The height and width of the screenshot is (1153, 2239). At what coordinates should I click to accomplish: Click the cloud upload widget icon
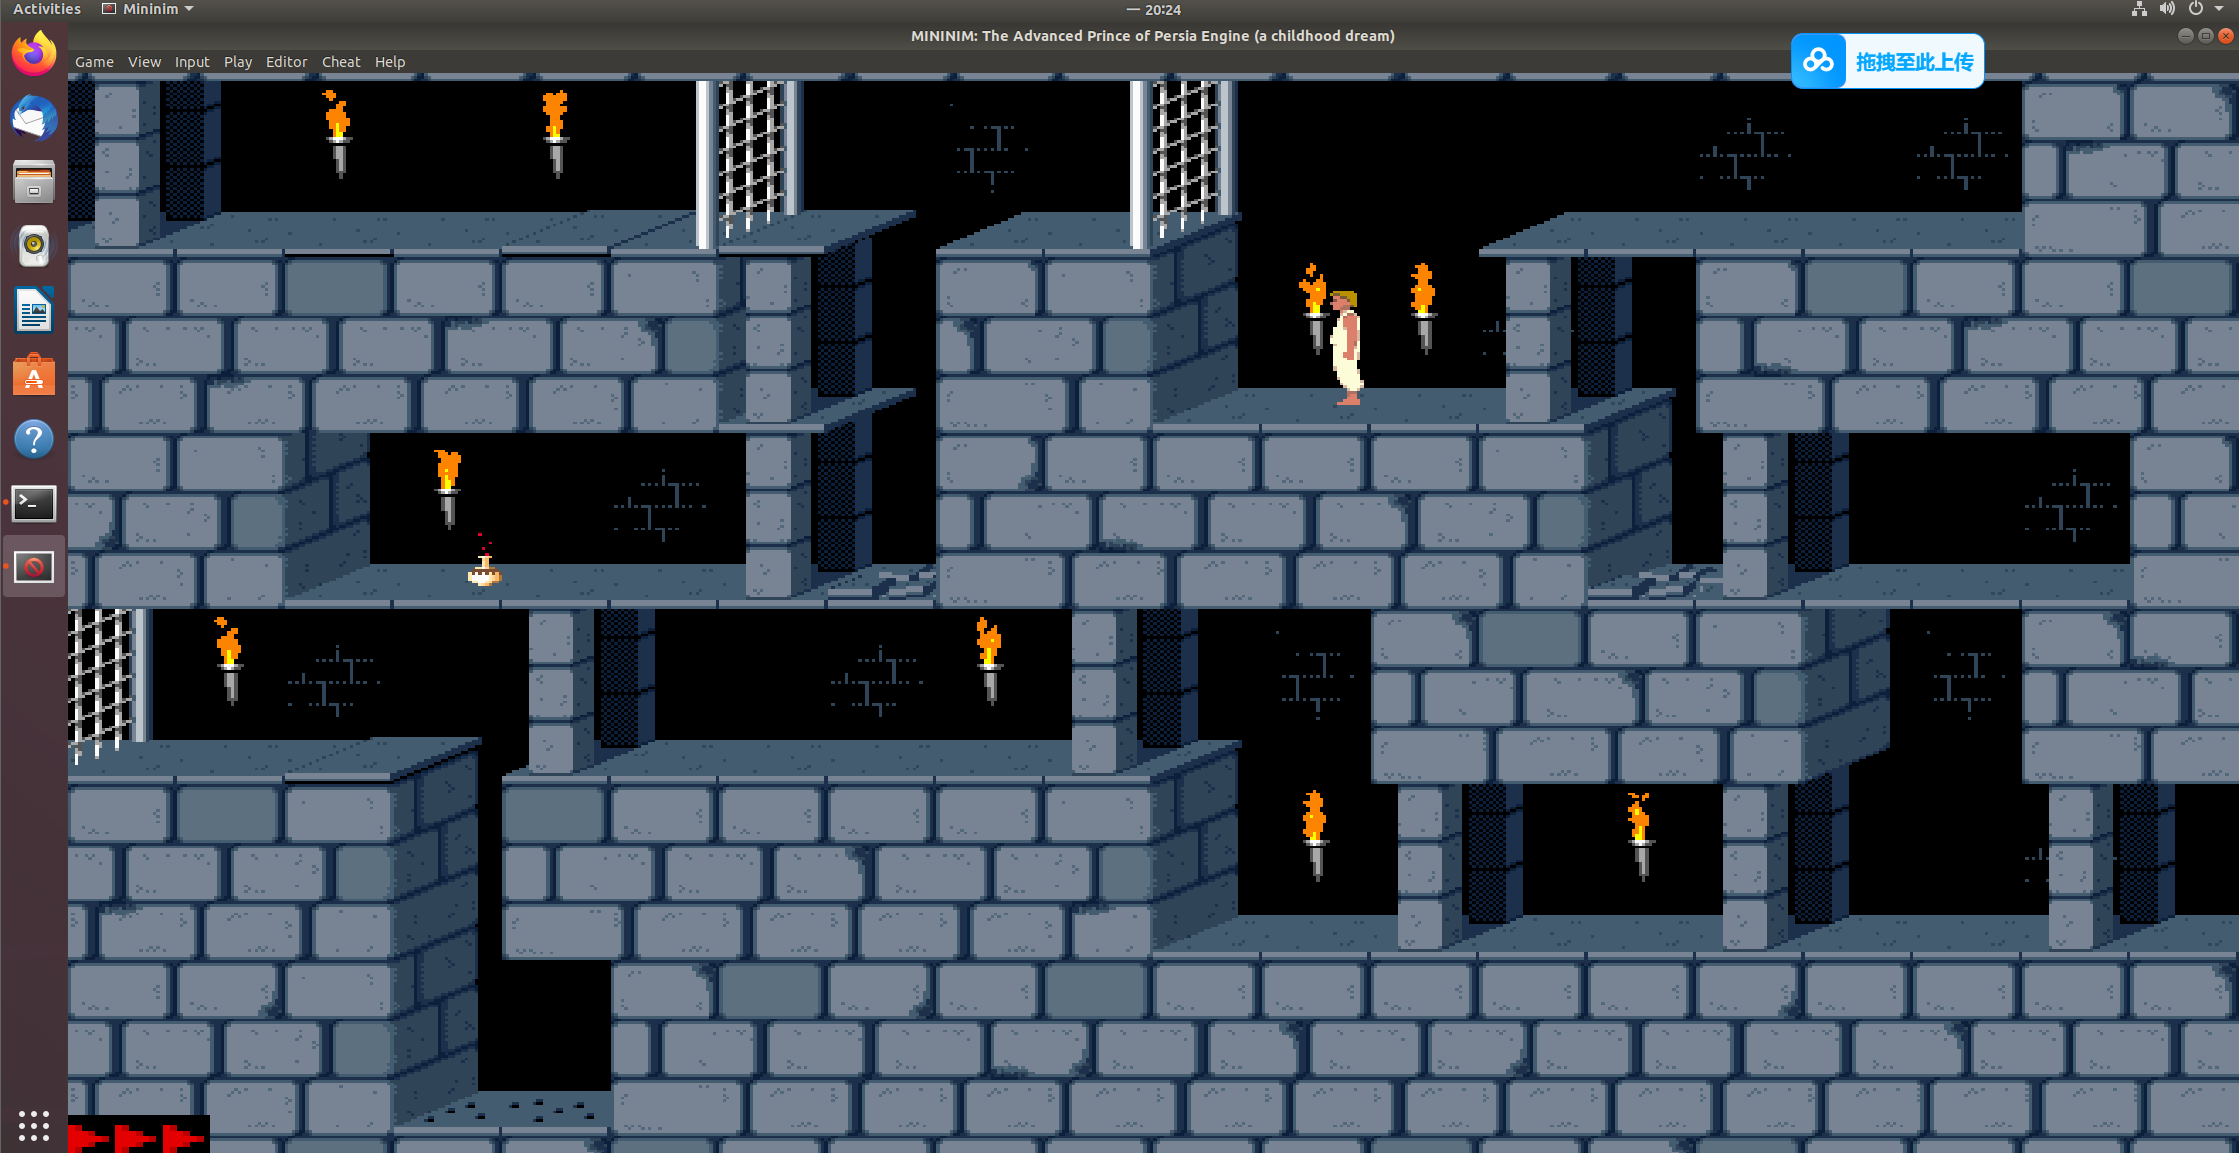(x=1818, y=62)
